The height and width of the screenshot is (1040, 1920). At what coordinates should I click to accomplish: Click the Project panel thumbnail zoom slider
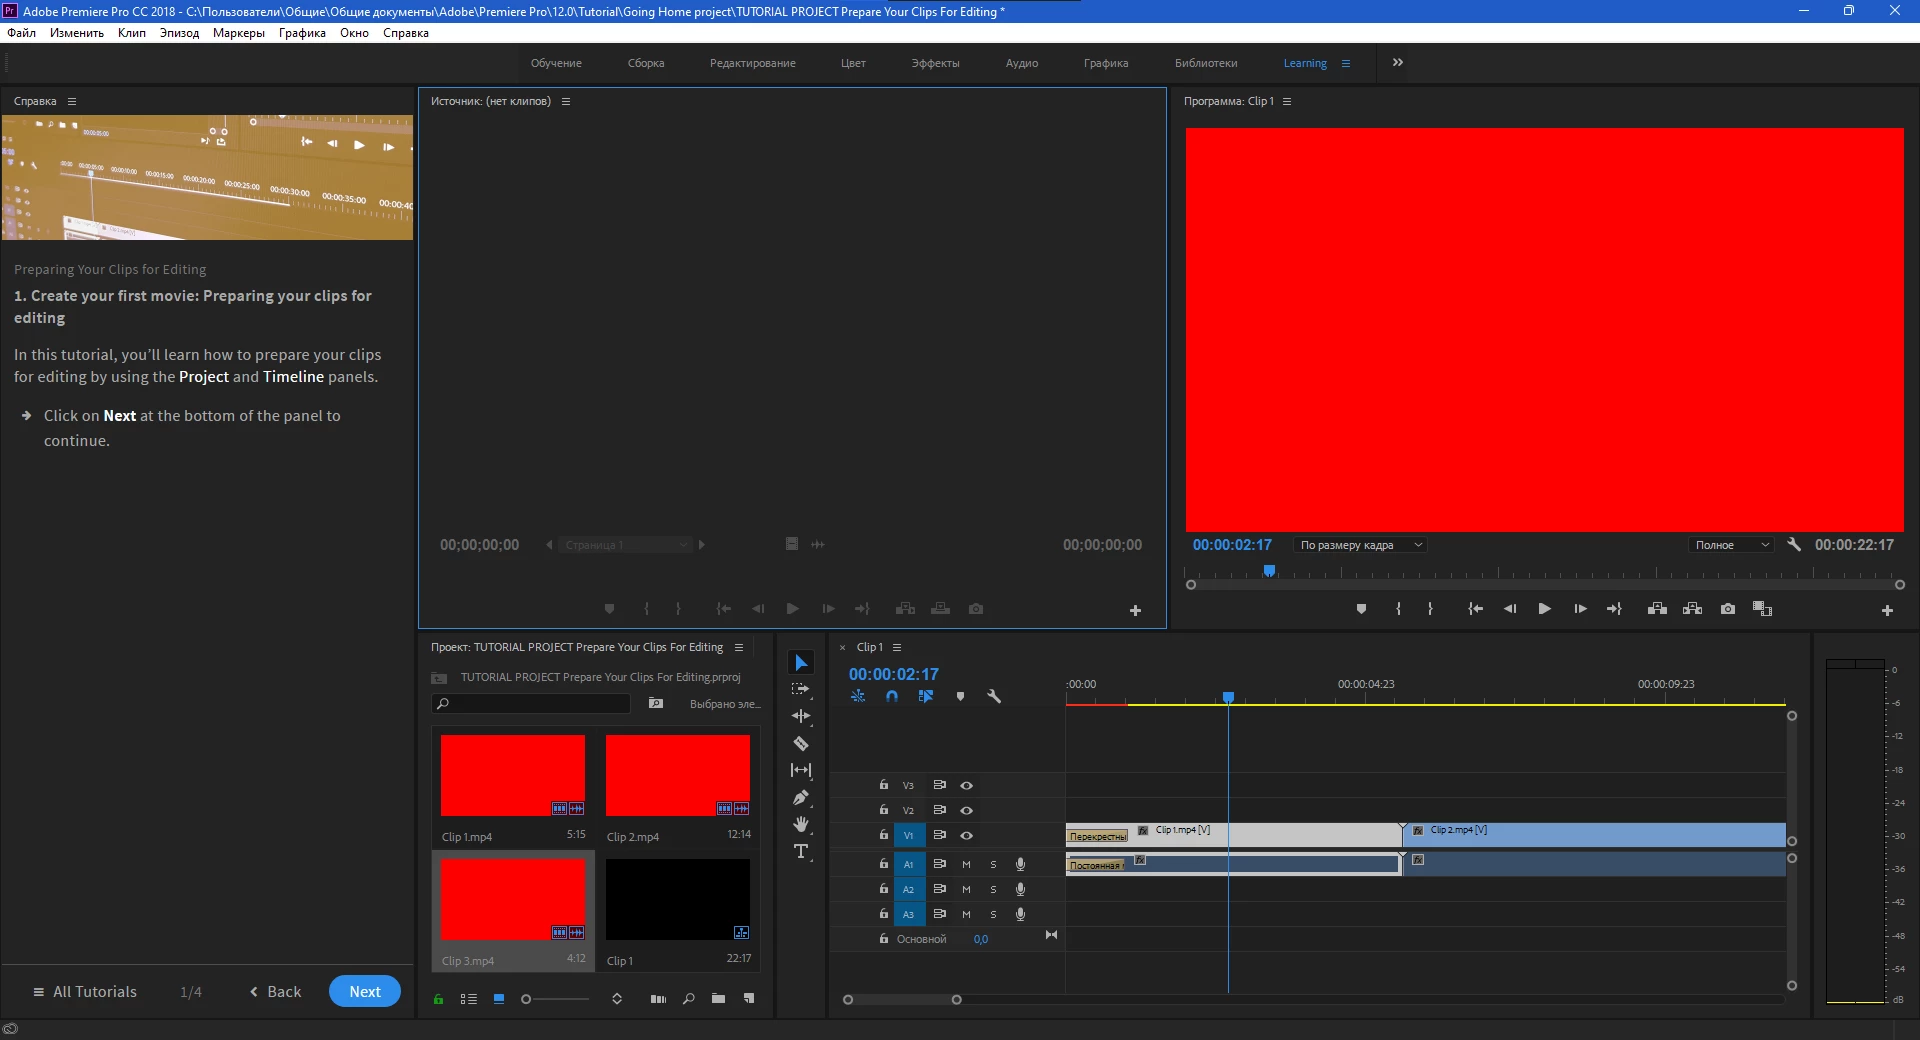pos(556,999)
